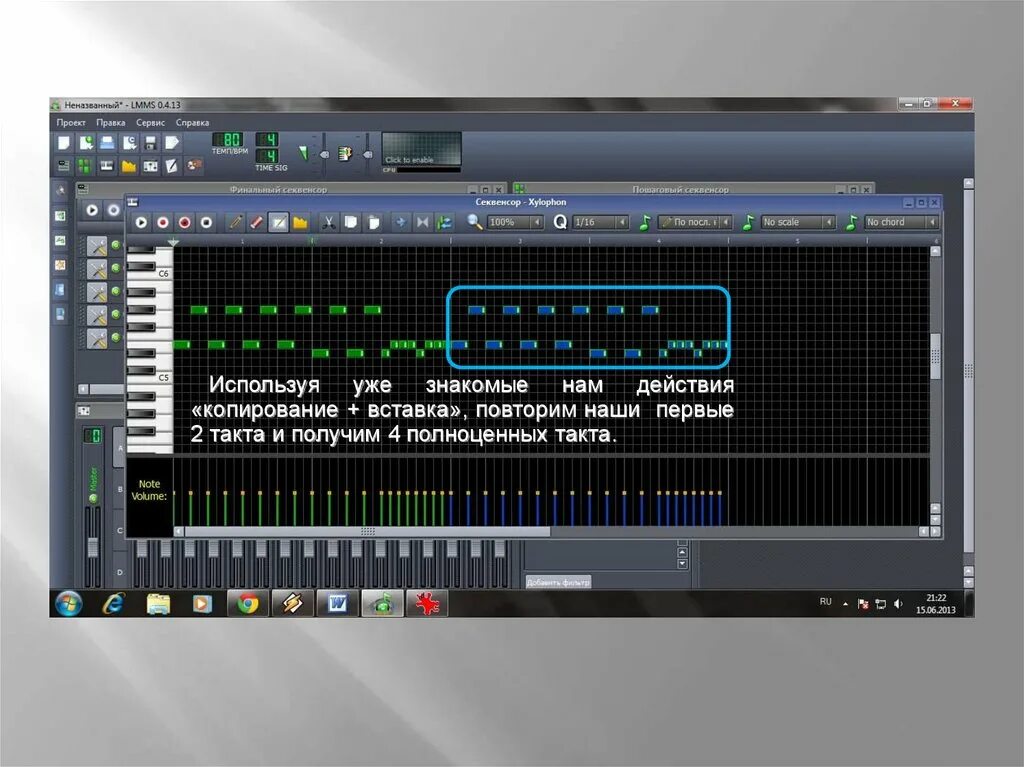Export the project using the export icon
The image size is (1024, 767).
(x=172, y=142)
